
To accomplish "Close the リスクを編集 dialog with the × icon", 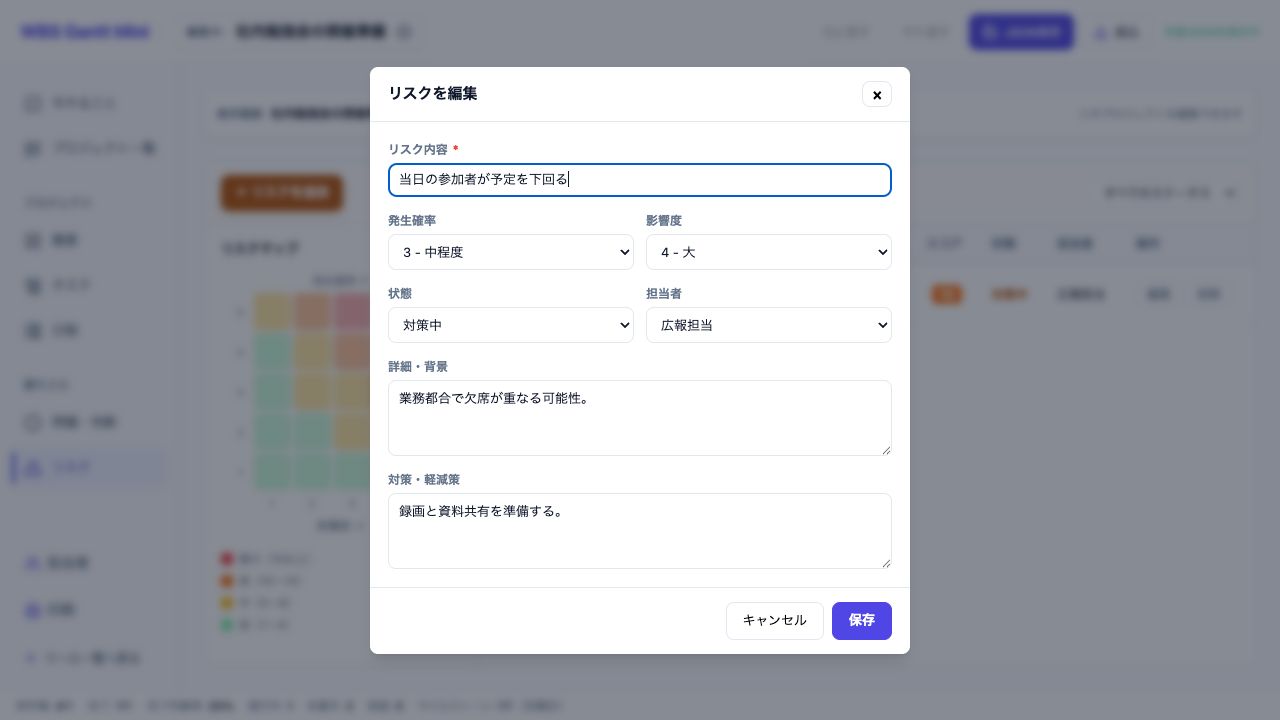I will point(877,94).
